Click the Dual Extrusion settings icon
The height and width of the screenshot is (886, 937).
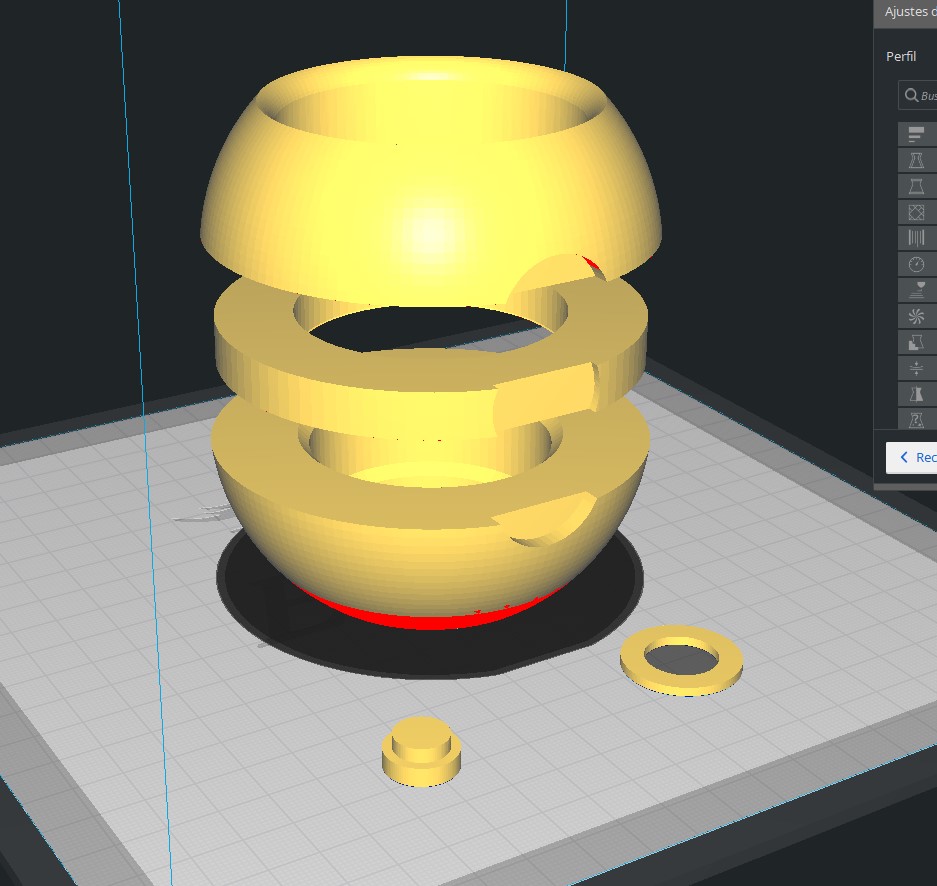click(916, 393)
